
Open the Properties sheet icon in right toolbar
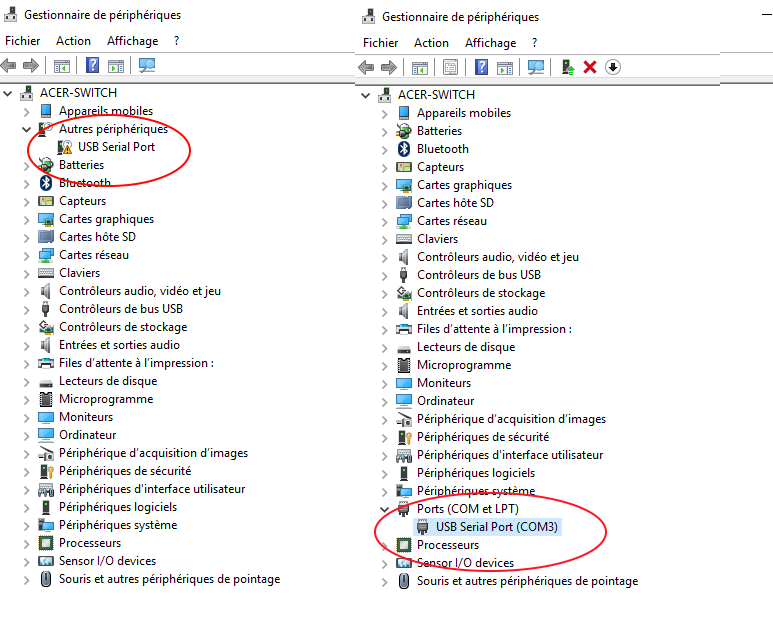tap(449, 67)
